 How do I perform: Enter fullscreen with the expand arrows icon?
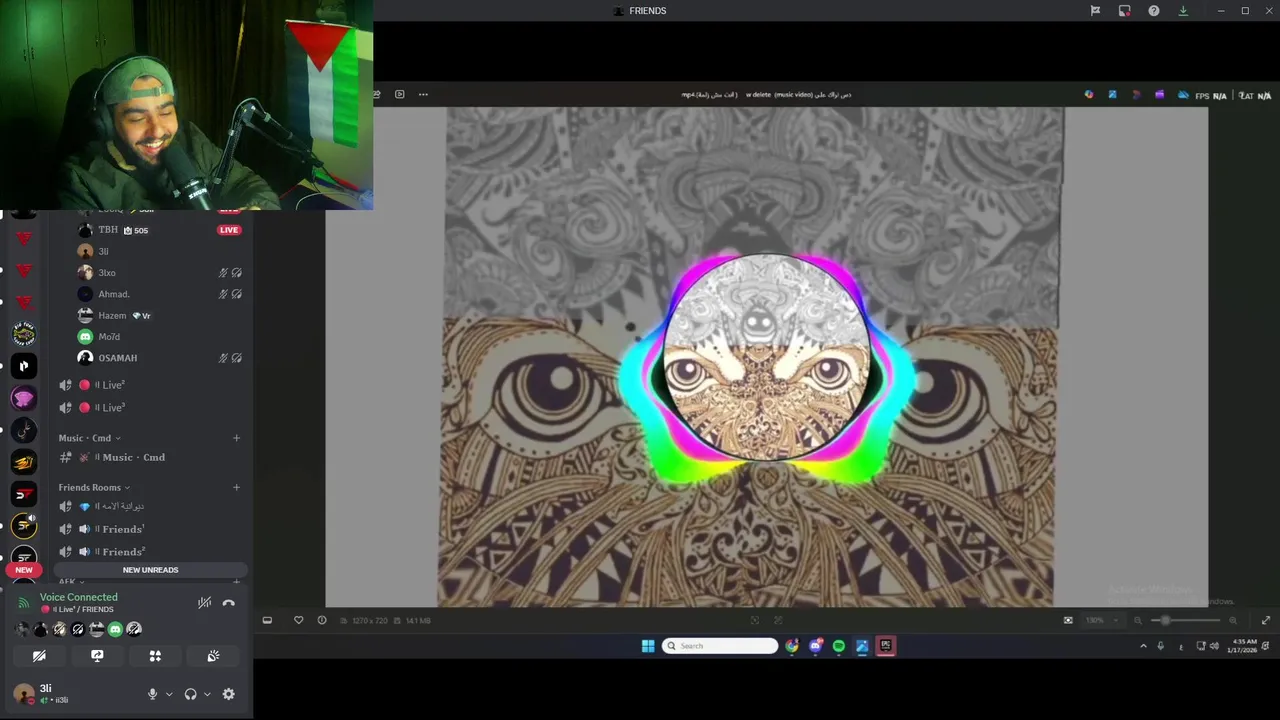point(1265,621)
